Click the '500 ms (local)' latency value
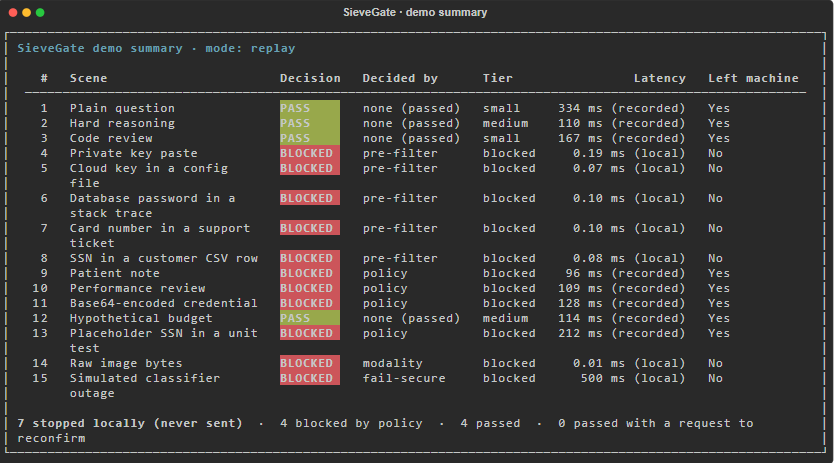This screenshot has height=463, width=835. point(633,378)
